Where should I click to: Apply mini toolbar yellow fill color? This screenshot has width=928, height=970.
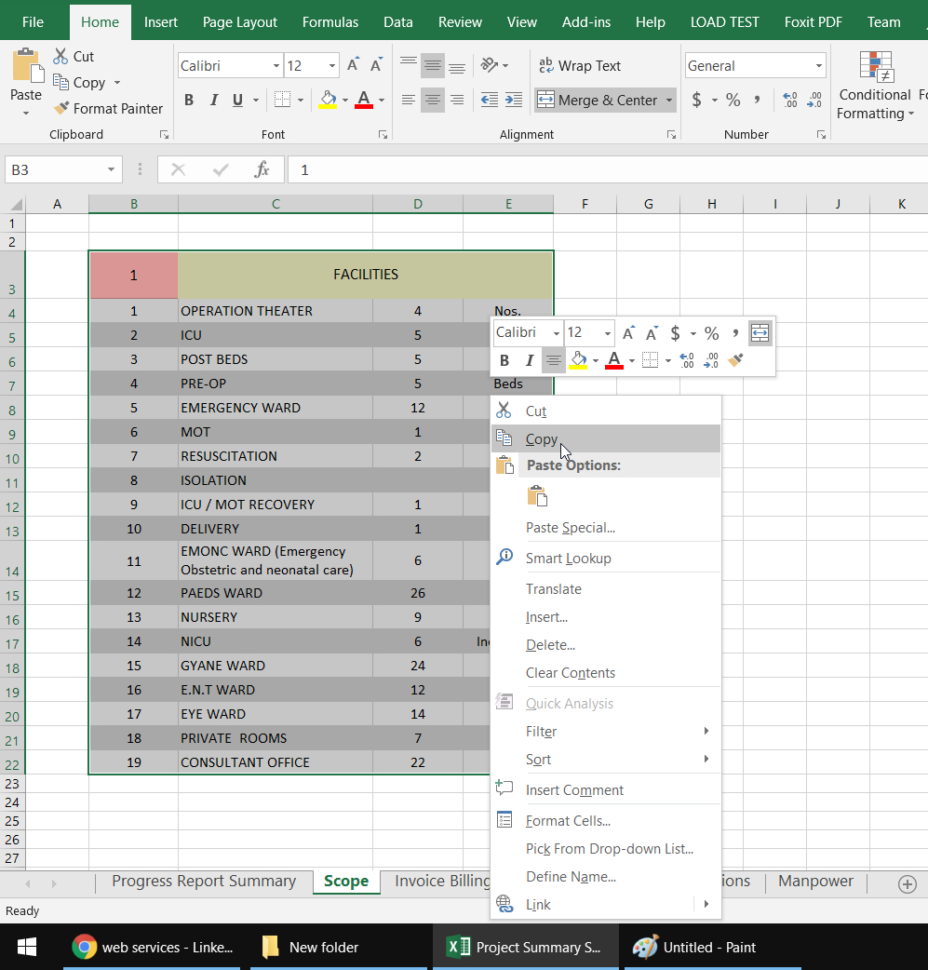578,359
